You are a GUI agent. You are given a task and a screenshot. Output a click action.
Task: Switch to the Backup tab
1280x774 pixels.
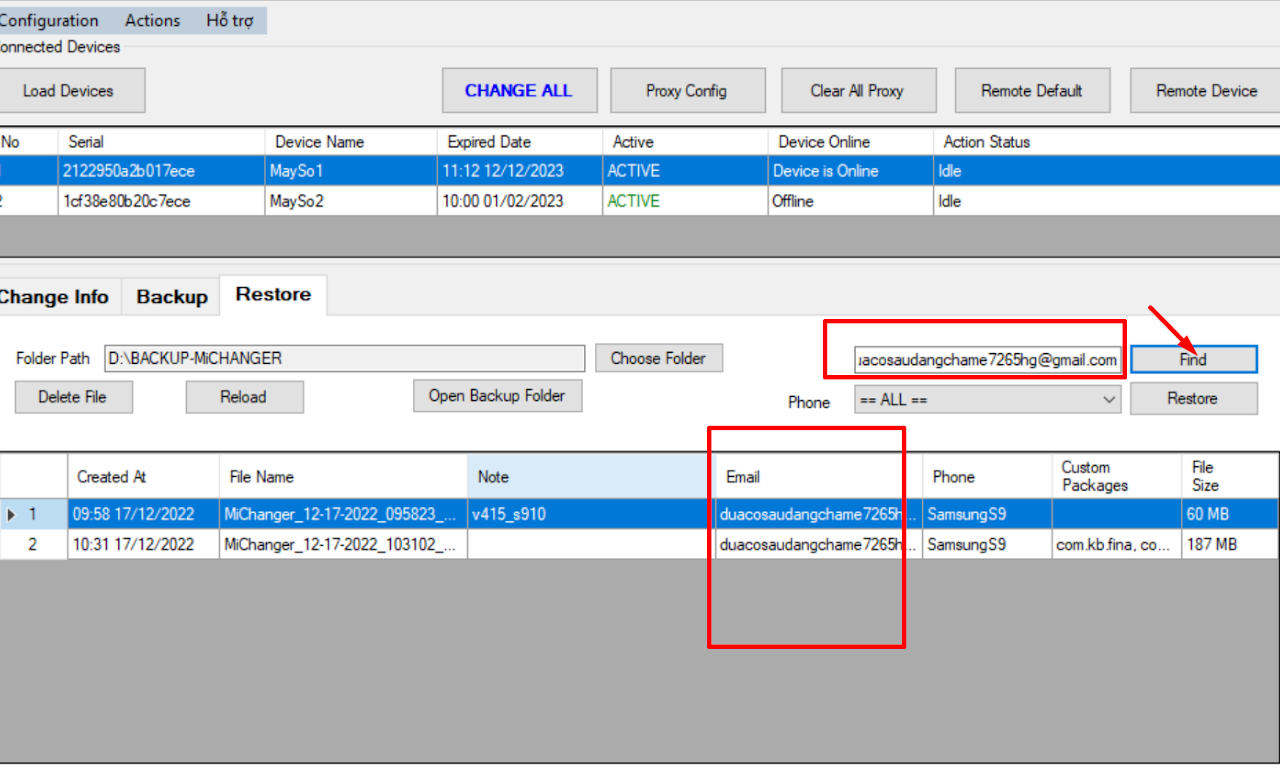(x=171, y=297)
